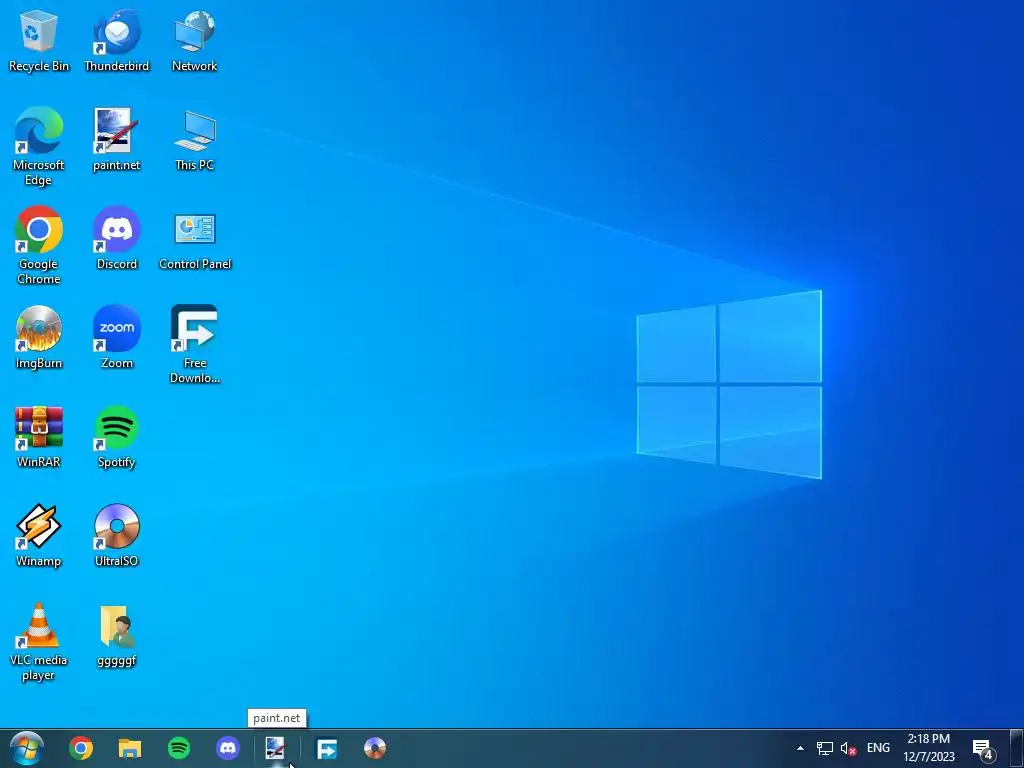Select the Recycle Bin desktop icon
Screen dimensions: 1024x768
(39, 40)
